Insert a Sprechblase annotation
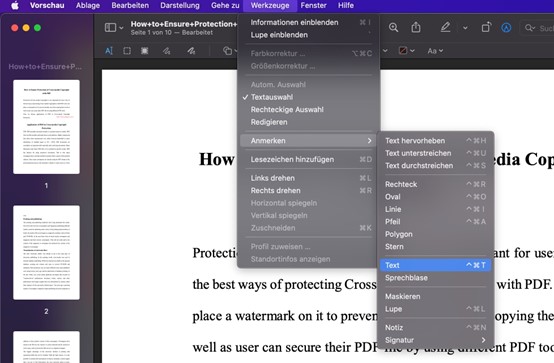The height and width of the screenshot is (363, 554). (x=435, y=278)
